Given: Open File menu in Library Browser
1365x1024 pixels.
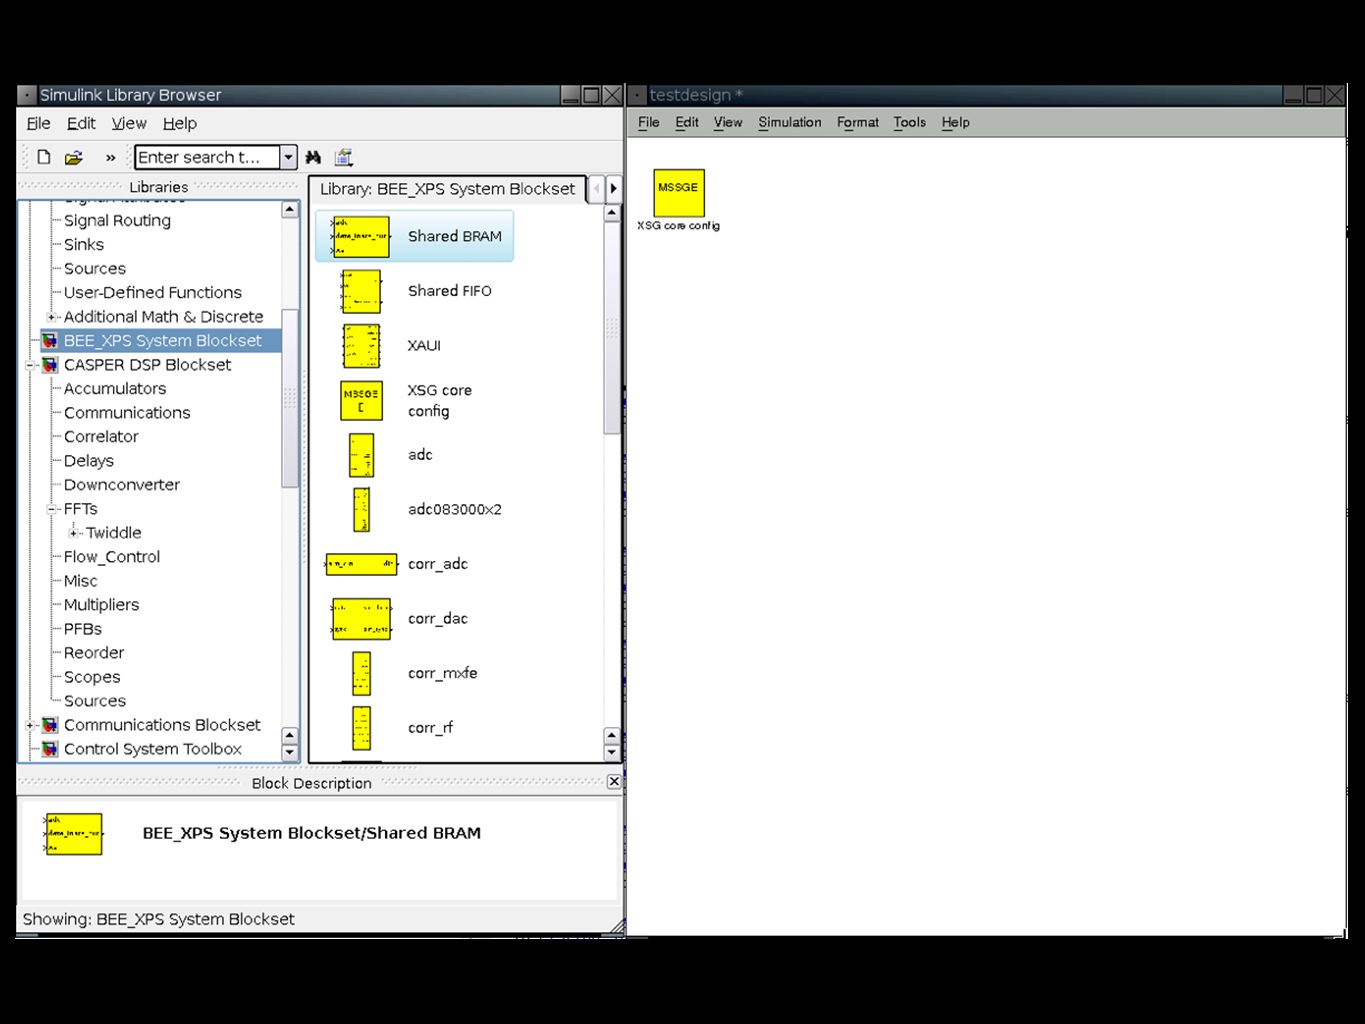Looking at the screenshot, I should pos(38,123).
